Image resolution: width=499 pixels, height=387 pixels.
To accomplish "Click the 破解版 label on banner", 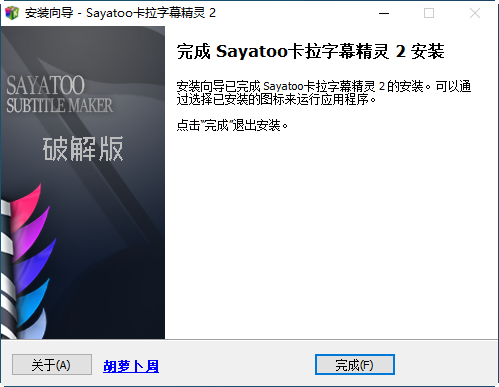I will (x=83, y=149).
